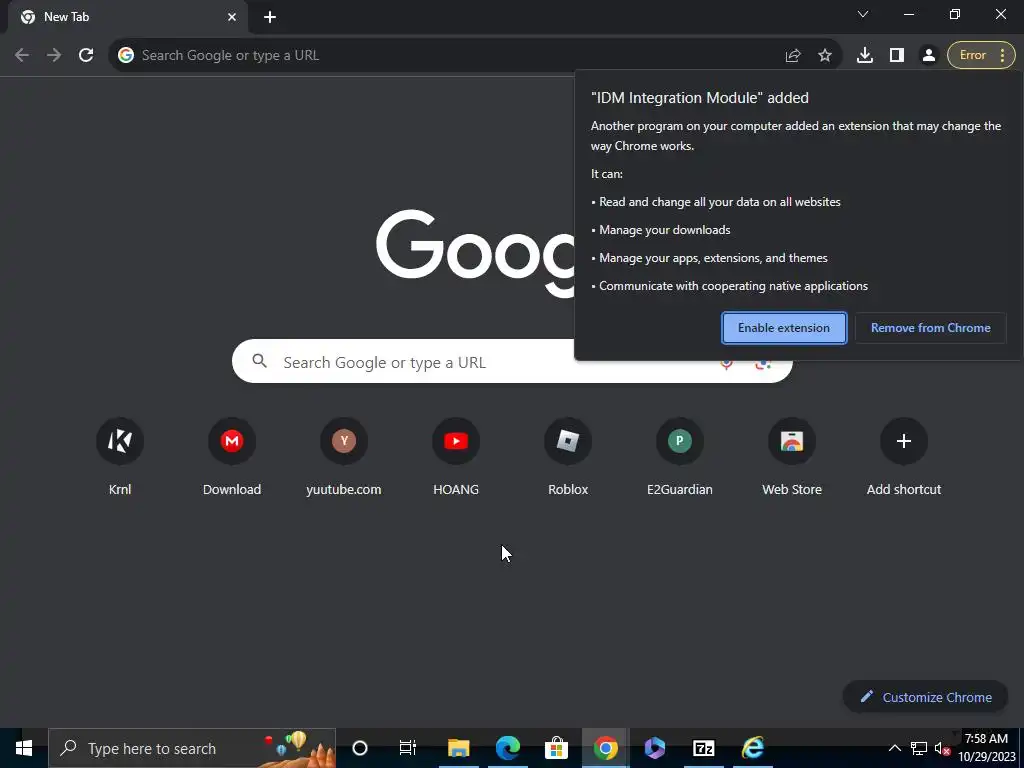This screenshot has width=1024, height=768.
Task: Toggle the side panel icon
Action: coord(897,56)
